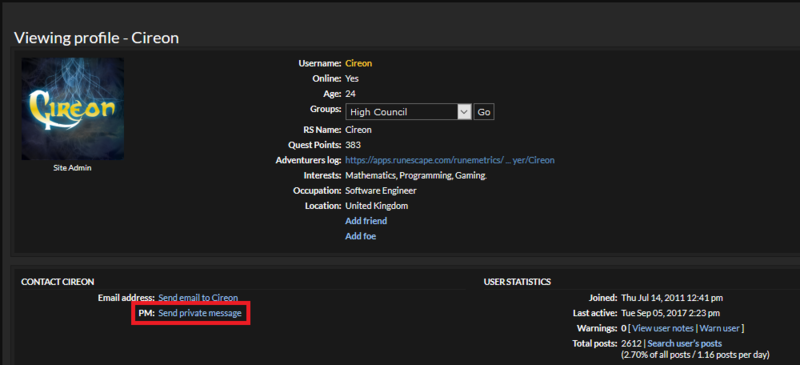Click the Warn user link
Screen dimensions: 800x365
(720, 328)
